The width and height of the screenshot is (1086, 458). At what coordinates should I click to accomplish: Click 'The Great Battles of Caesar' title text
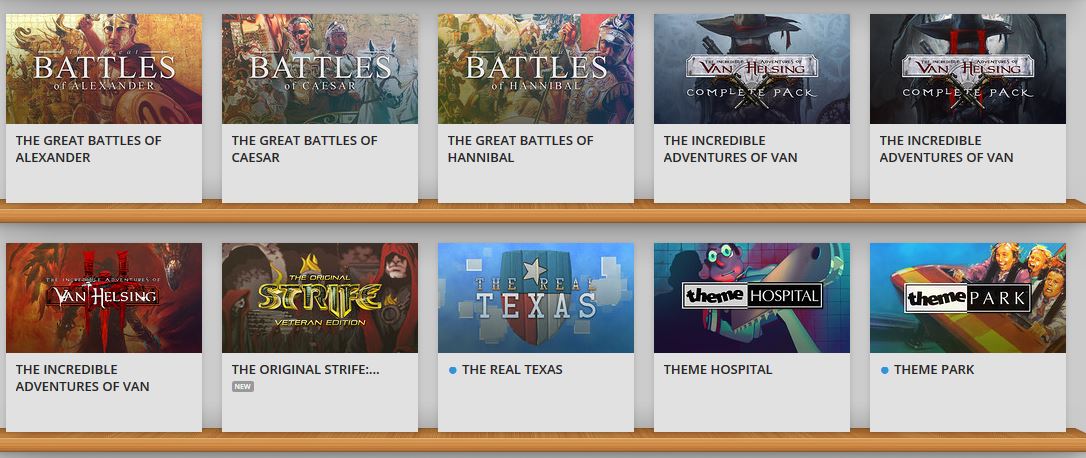point(305,149)
